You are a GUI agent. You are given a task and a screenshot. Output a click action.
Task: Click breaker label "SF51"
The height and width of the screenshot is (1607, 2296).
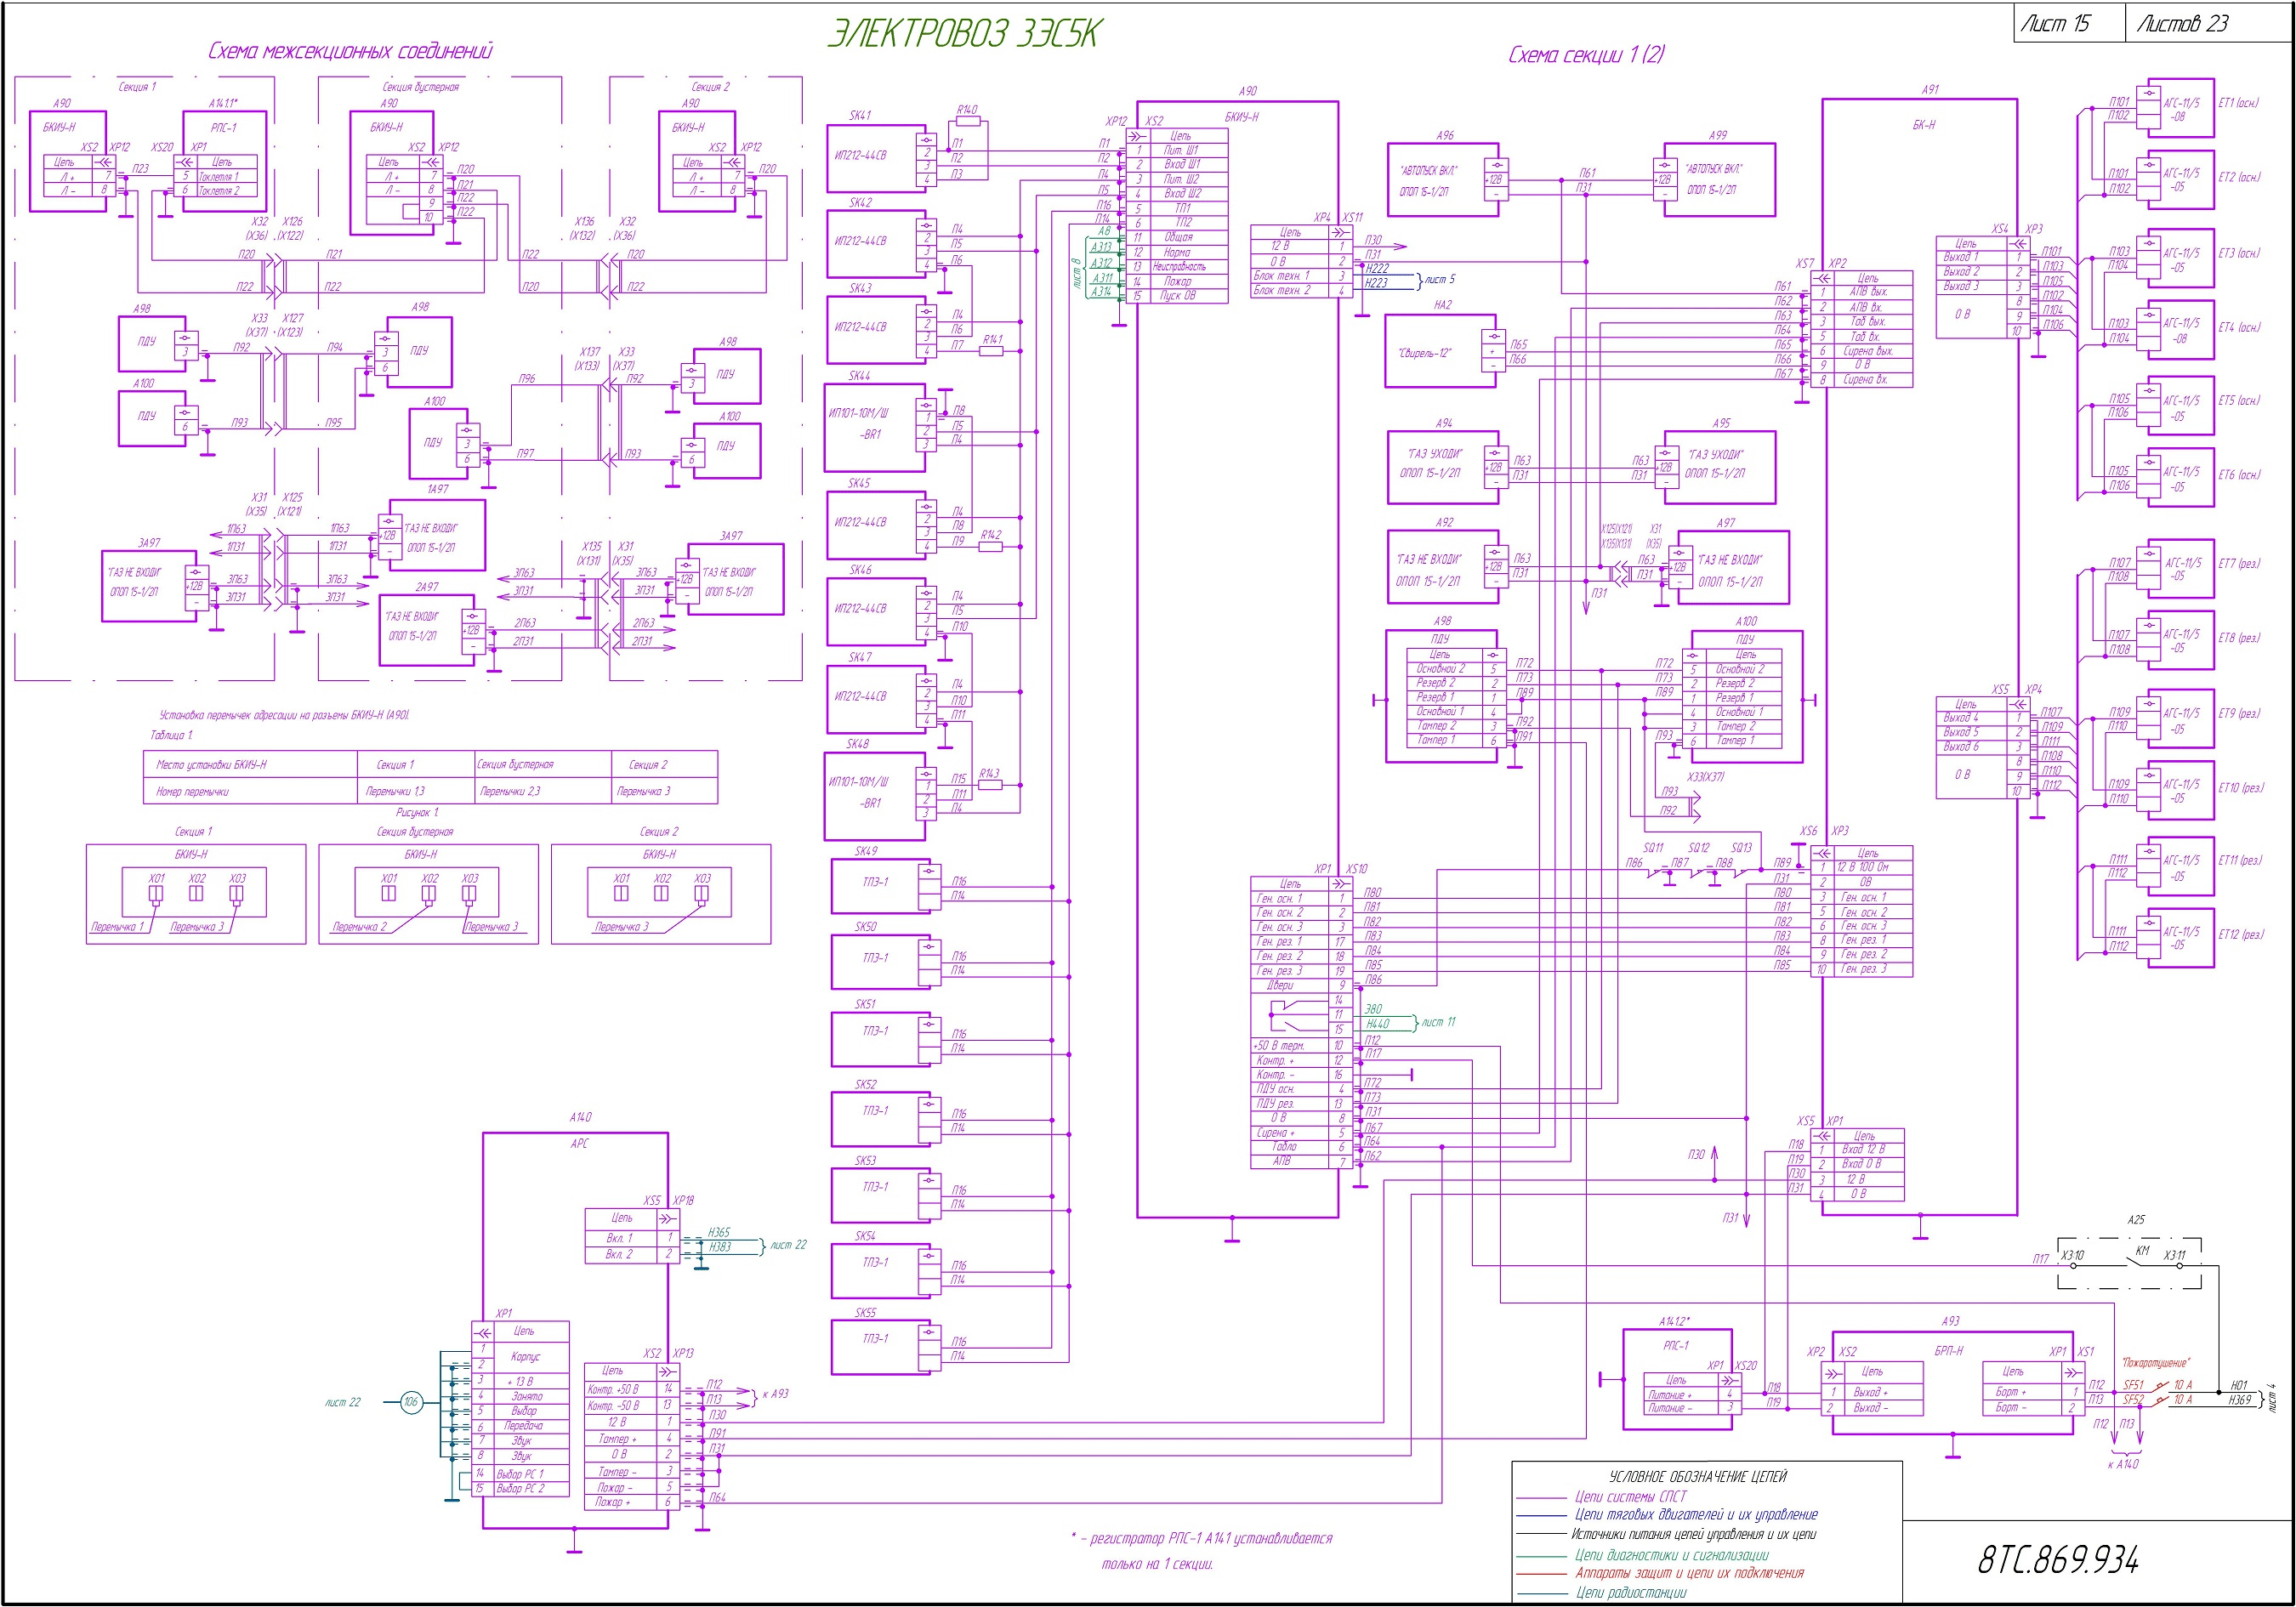click(2133, 1385)
